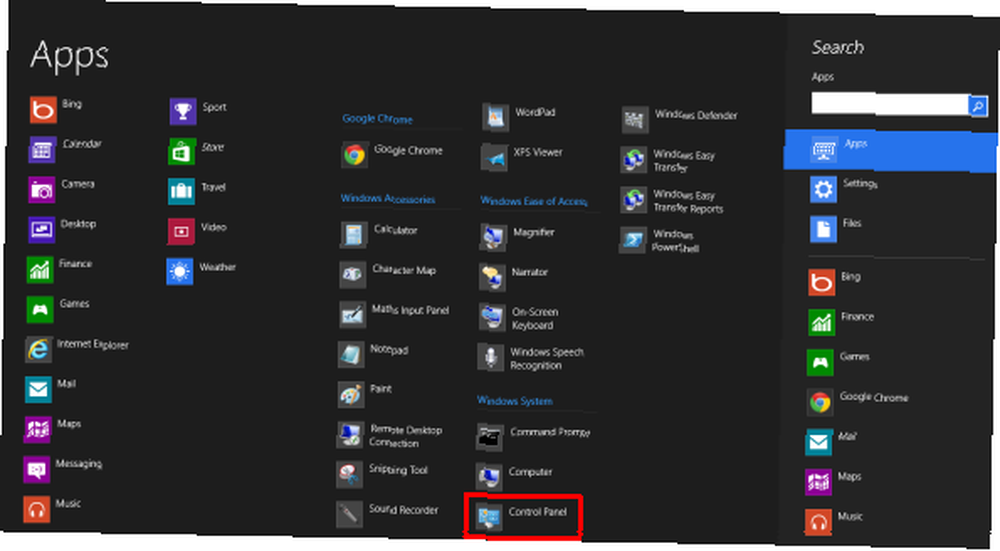Image resolution: width=1000 pixels, height=551 pixels.
Task: Launch WordPad
Action: click(x=519, y=117)
